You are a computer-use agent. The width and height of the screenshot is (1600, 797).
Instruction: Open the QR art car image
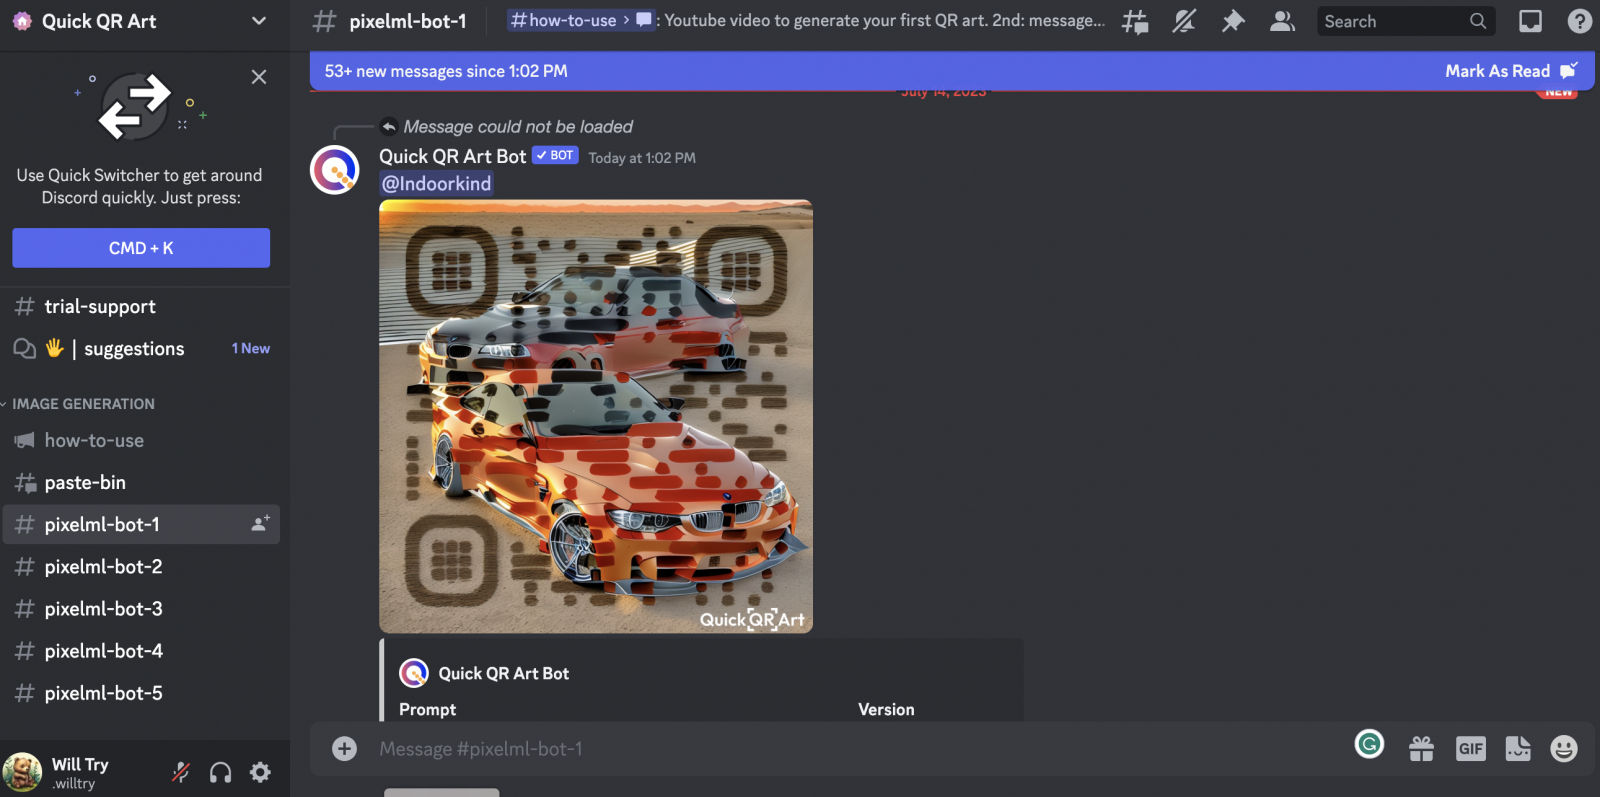pos(596,416)
